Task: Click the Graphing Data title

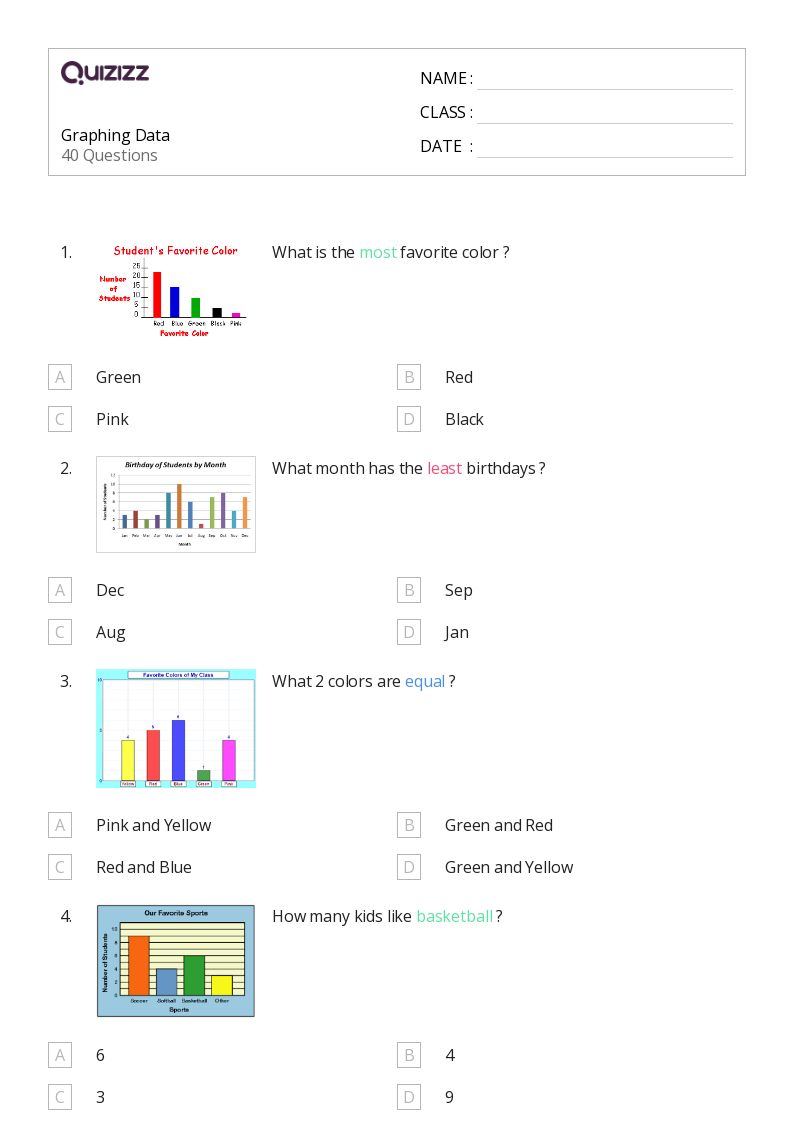Action: point(115,135)
